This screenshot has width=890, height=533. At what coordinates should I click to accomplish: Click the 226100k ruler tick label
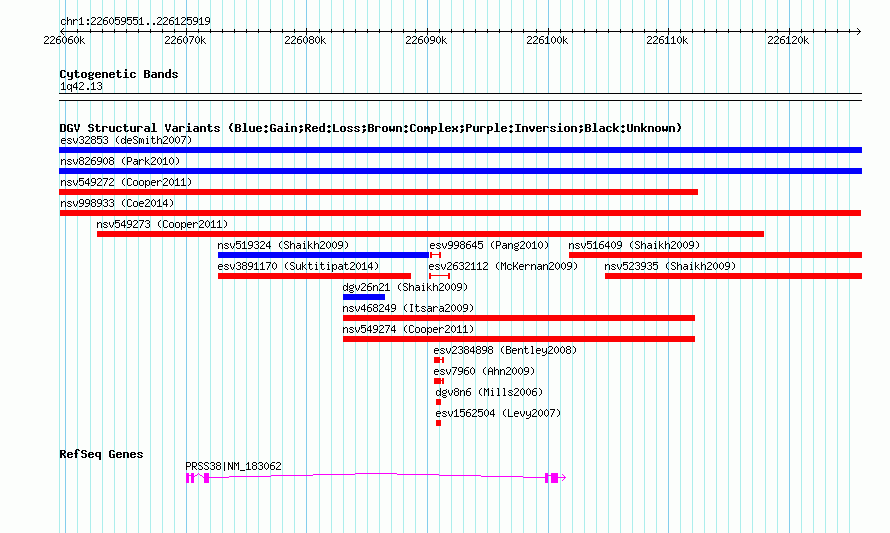pyautogui.click(x=547, y=40)
